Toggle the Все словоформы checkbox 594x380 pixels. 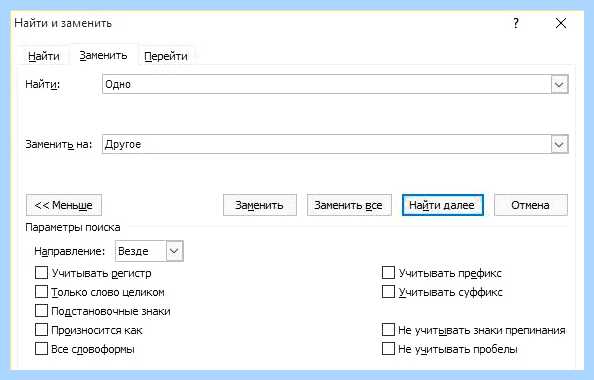[41, 349]
